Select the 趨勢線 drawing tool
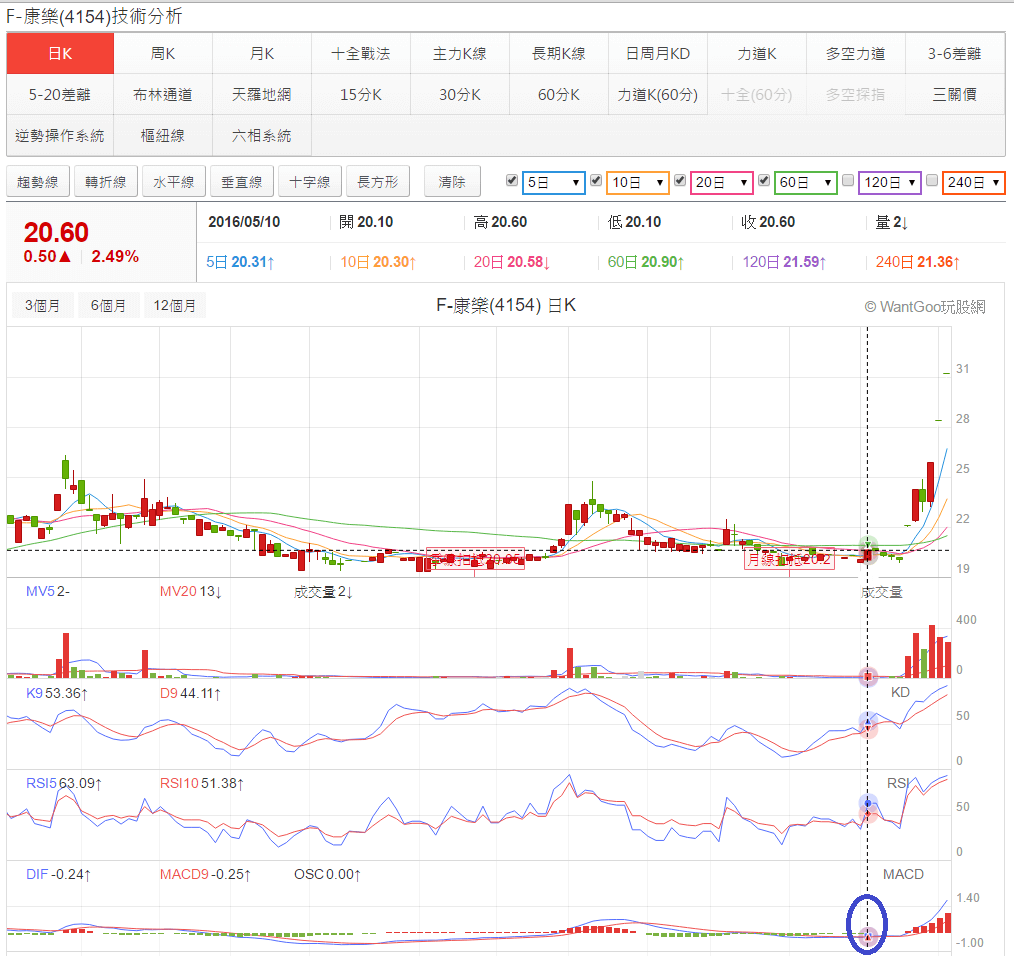Image resolution: width=1014 pixels, height=956 pixels. 38,182
